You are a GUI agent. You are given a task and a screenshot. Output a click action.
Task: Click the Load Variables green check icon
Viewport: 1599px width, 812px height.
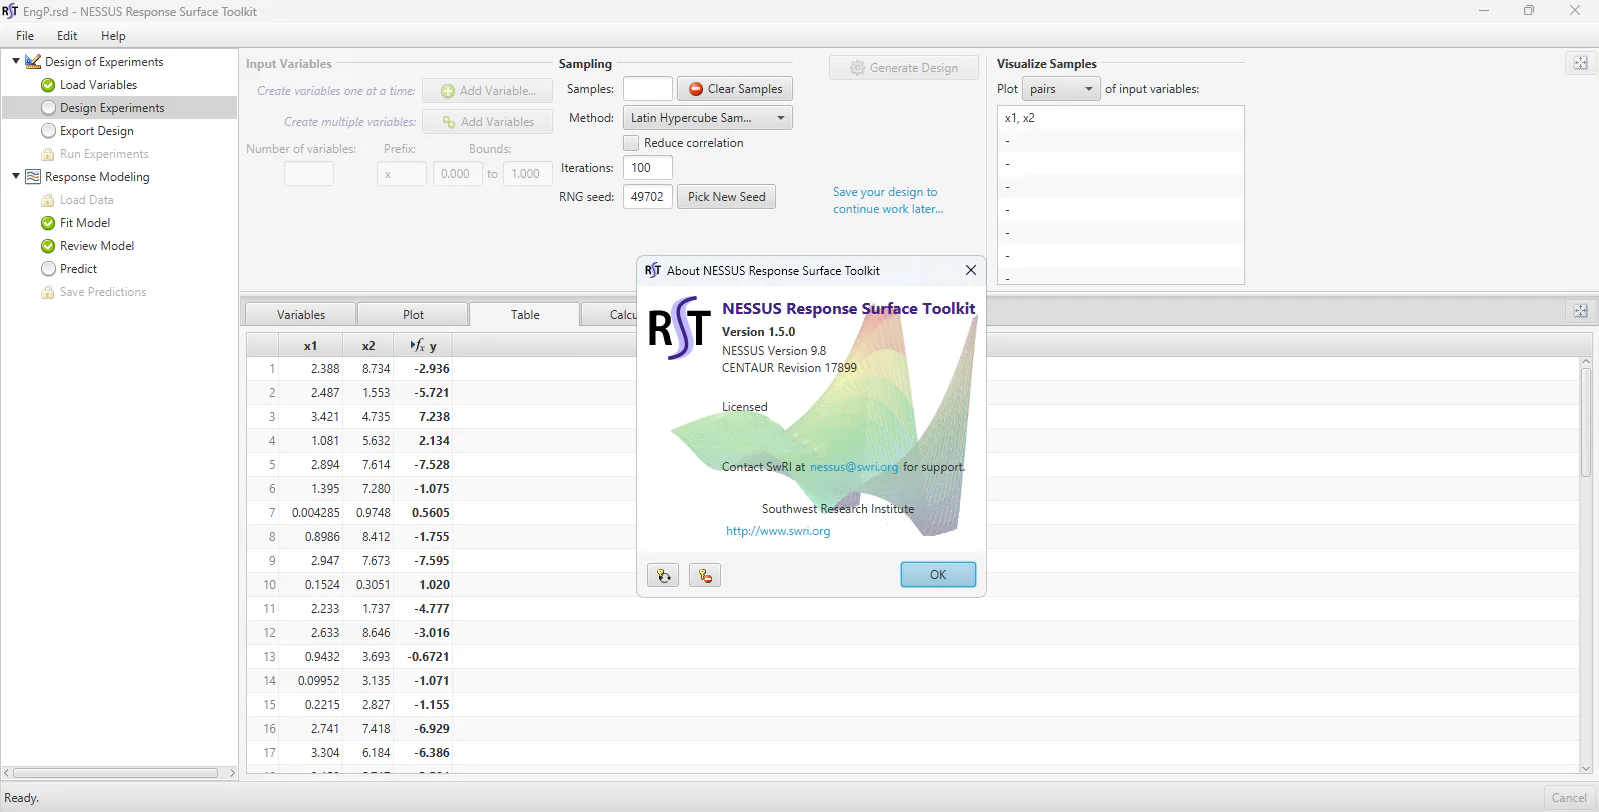coord(48,85)
